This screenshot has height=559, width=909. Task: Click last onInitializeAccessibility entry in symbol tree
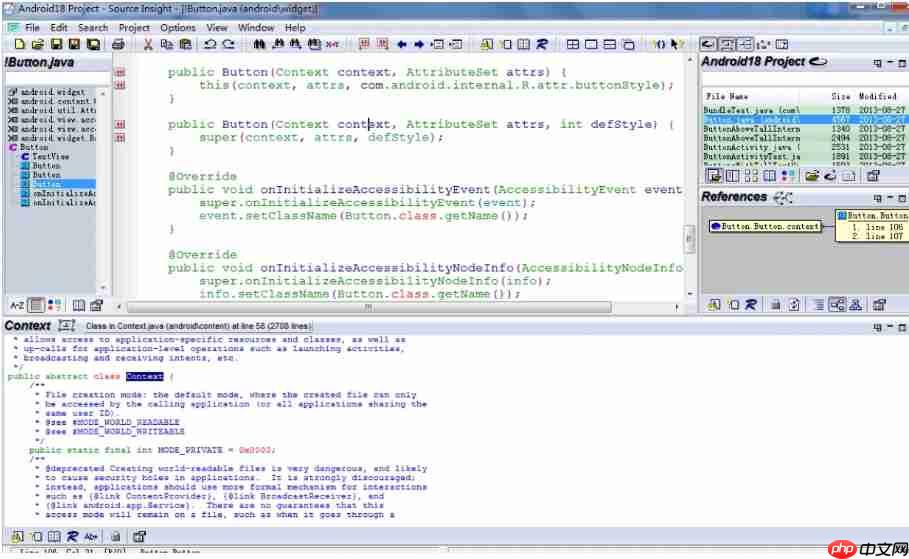pos(58,202)
